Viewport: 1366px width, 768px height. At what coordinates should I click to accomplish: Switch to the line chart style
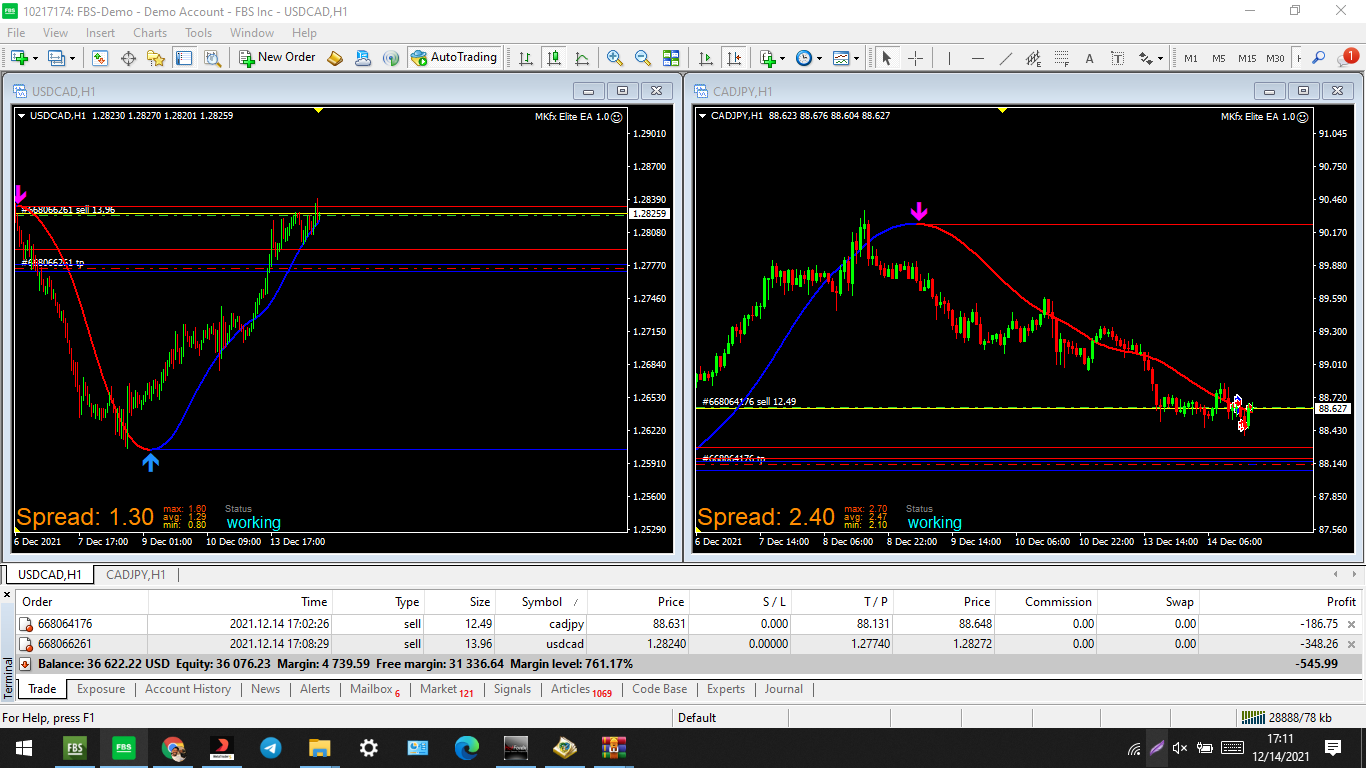click(x=582, y=58)
